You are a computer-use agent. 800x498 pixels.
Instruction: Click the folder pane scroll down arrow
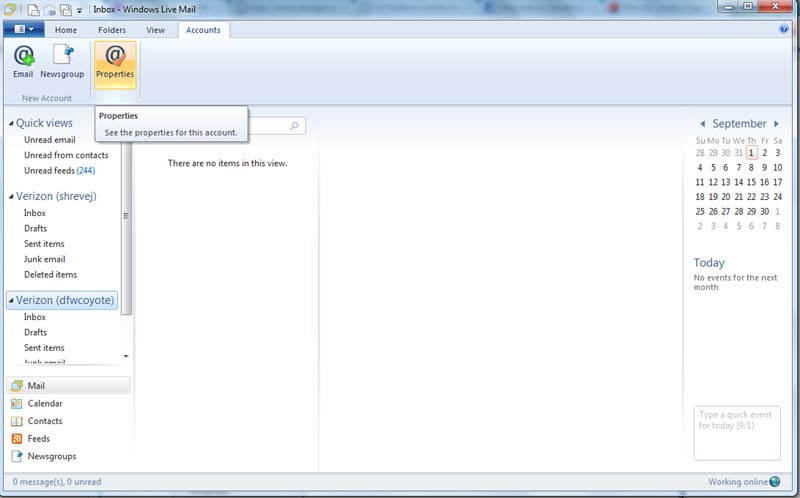coord(126,356)
